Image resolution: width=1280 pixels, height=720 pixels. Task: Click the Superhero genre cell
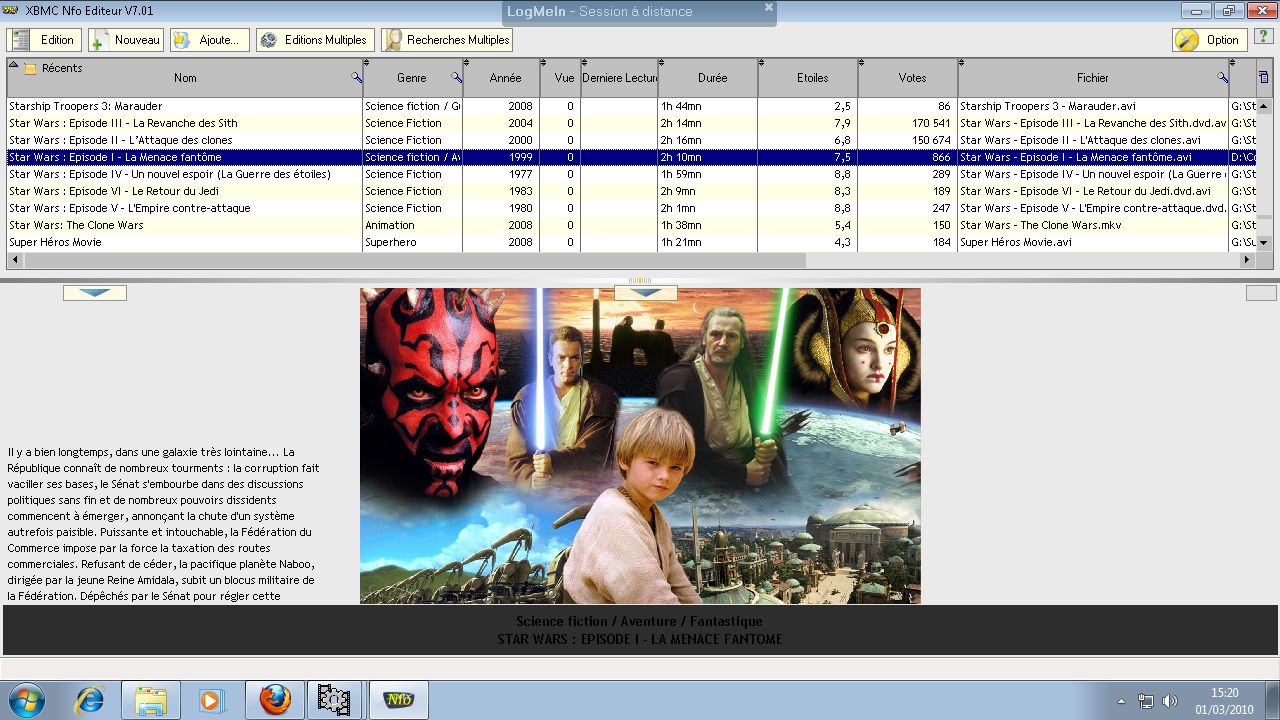click(412, 242)
